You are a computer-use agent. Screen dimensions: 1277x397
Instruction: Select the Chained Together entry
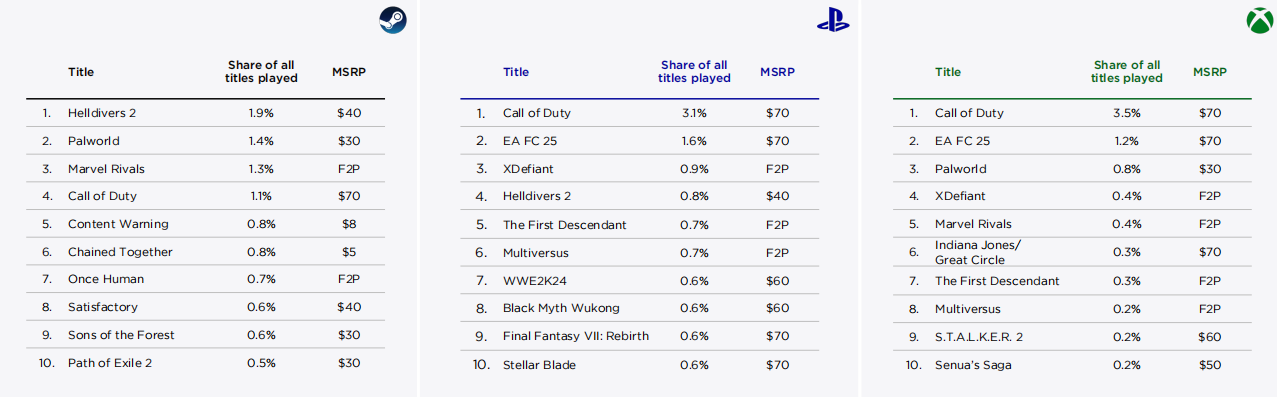click(x=205, y=252)
